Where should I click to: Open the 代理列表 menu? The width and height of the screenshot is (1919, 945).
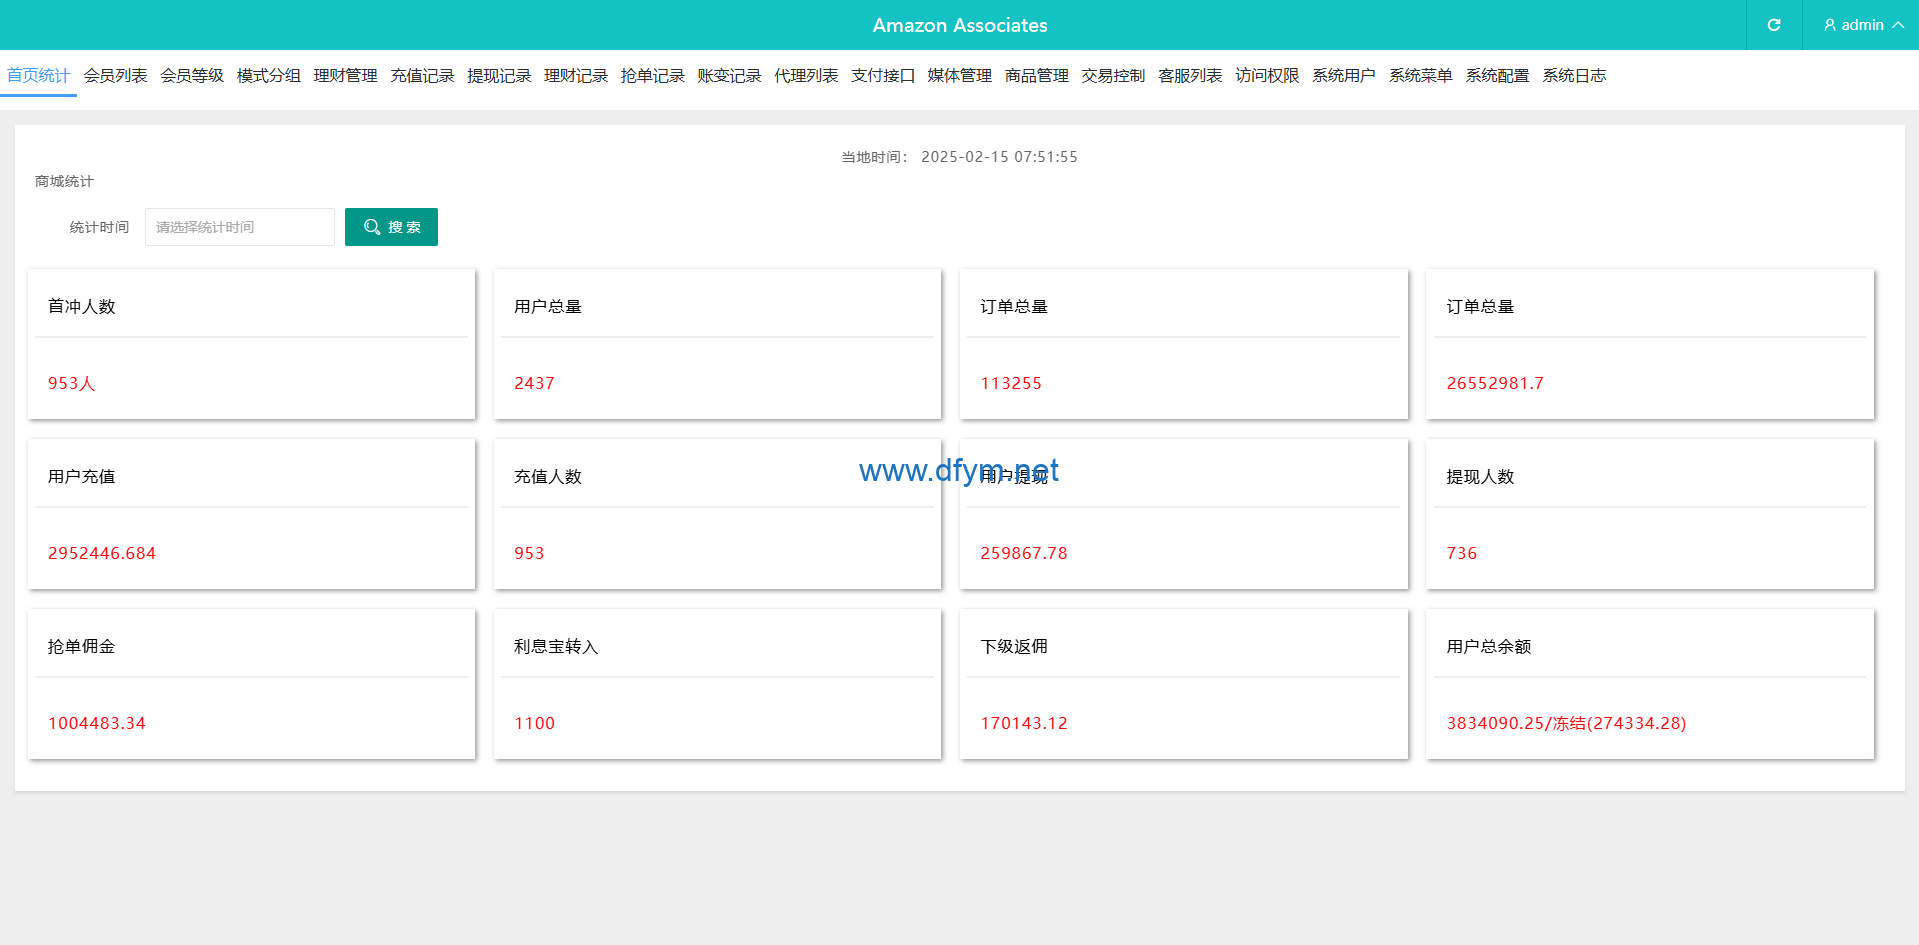[x=806, y=76]
